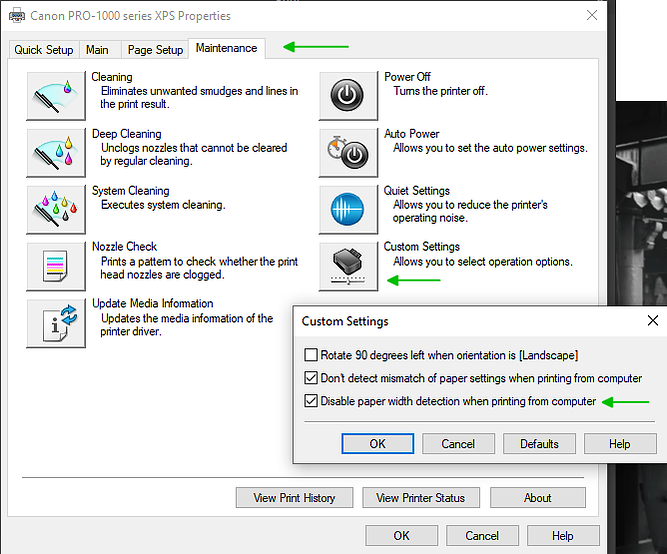Click the Update Media Information icon
The width and height of the screenshot is (667, 554).
[x=56, y=323]
